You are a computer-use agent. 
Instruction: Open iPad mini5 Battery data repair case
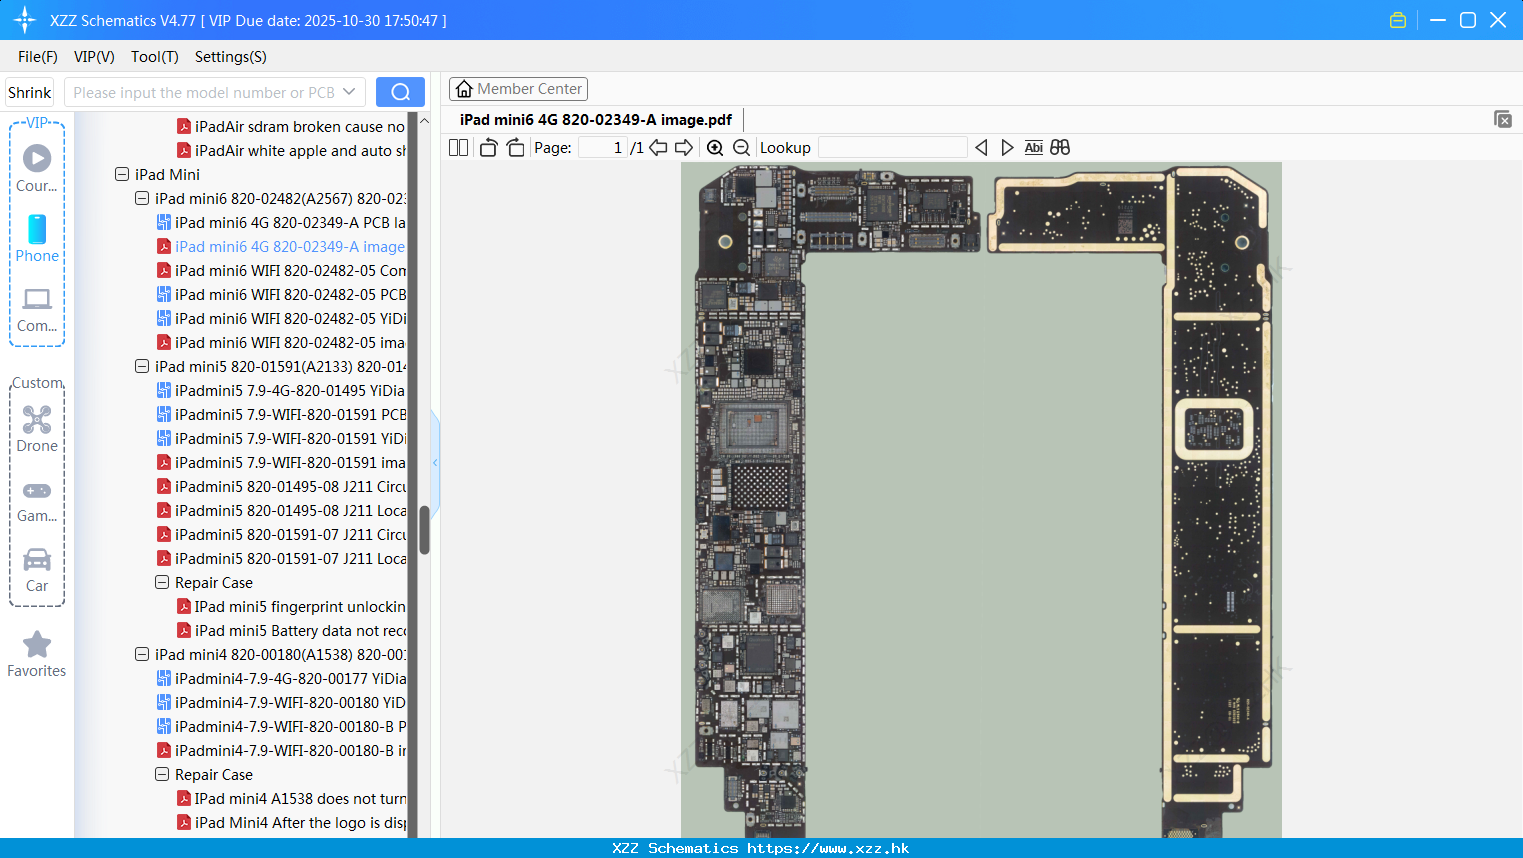tap(300, 630)
